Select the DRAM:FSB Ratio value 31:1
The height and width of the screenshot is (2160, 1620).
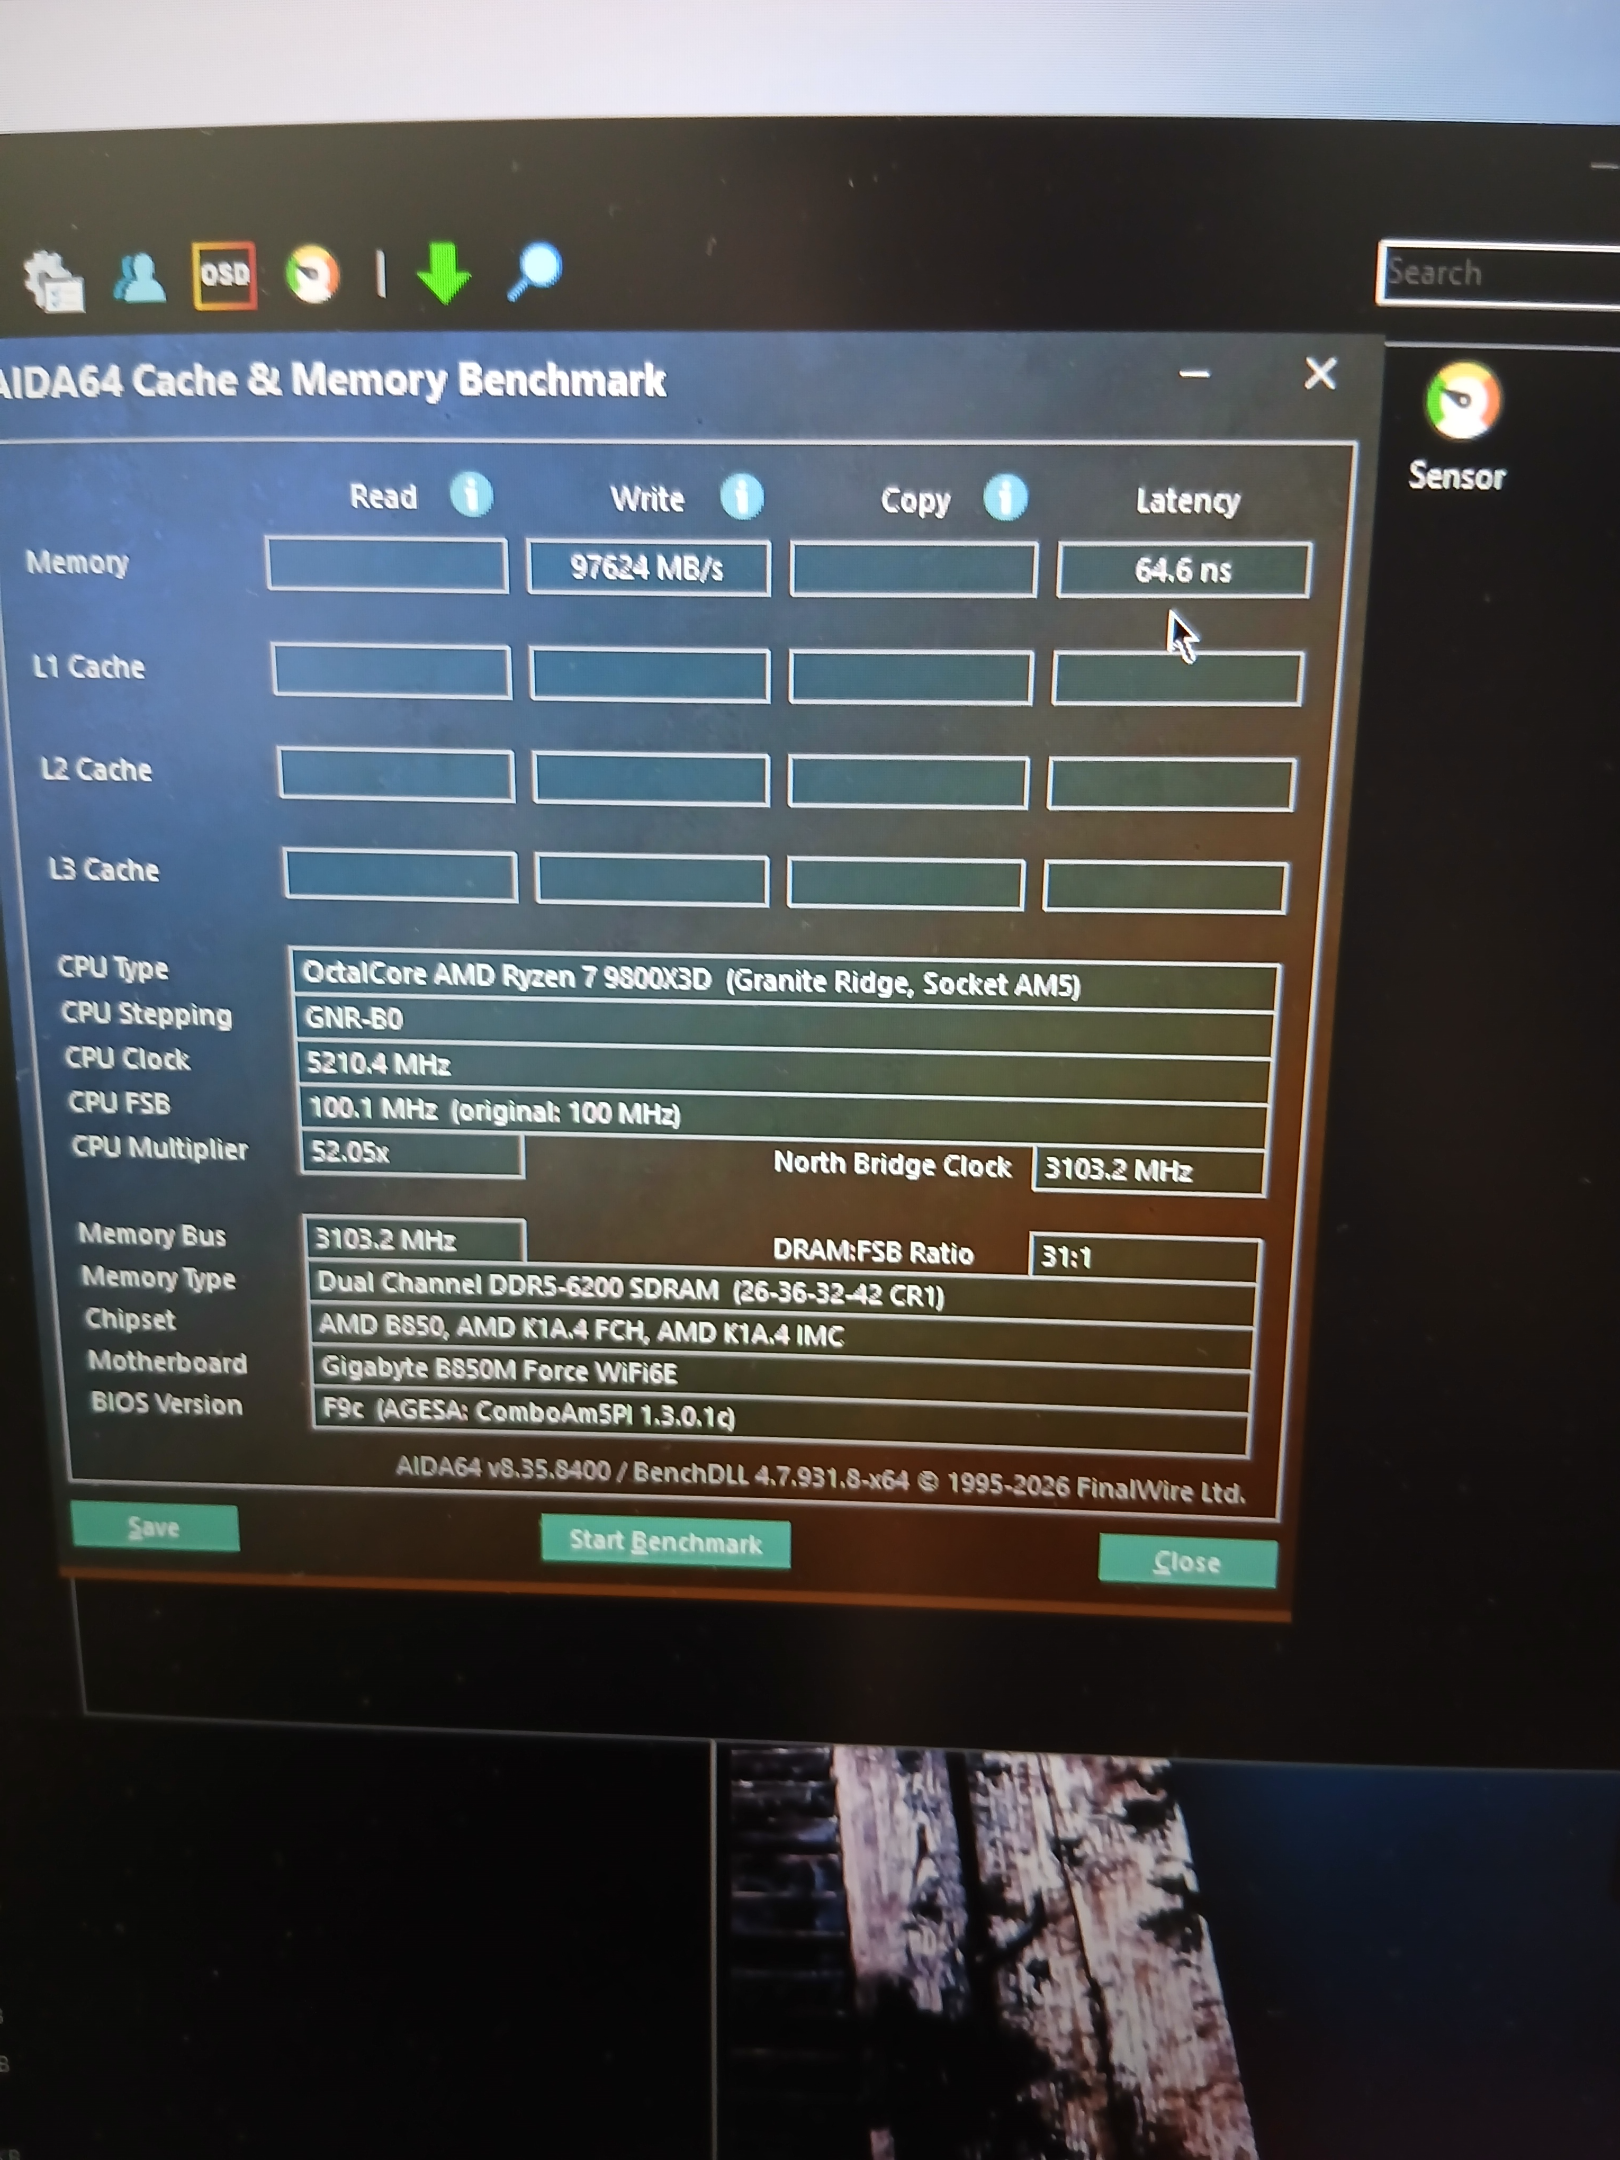1145,1257
